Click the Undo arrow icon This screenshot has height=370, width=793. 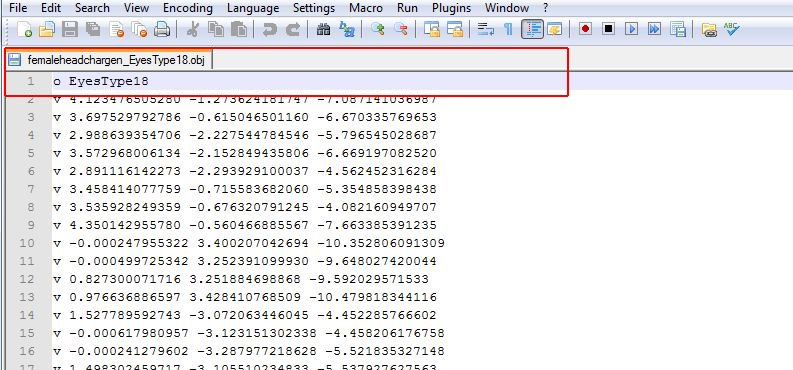270,29
